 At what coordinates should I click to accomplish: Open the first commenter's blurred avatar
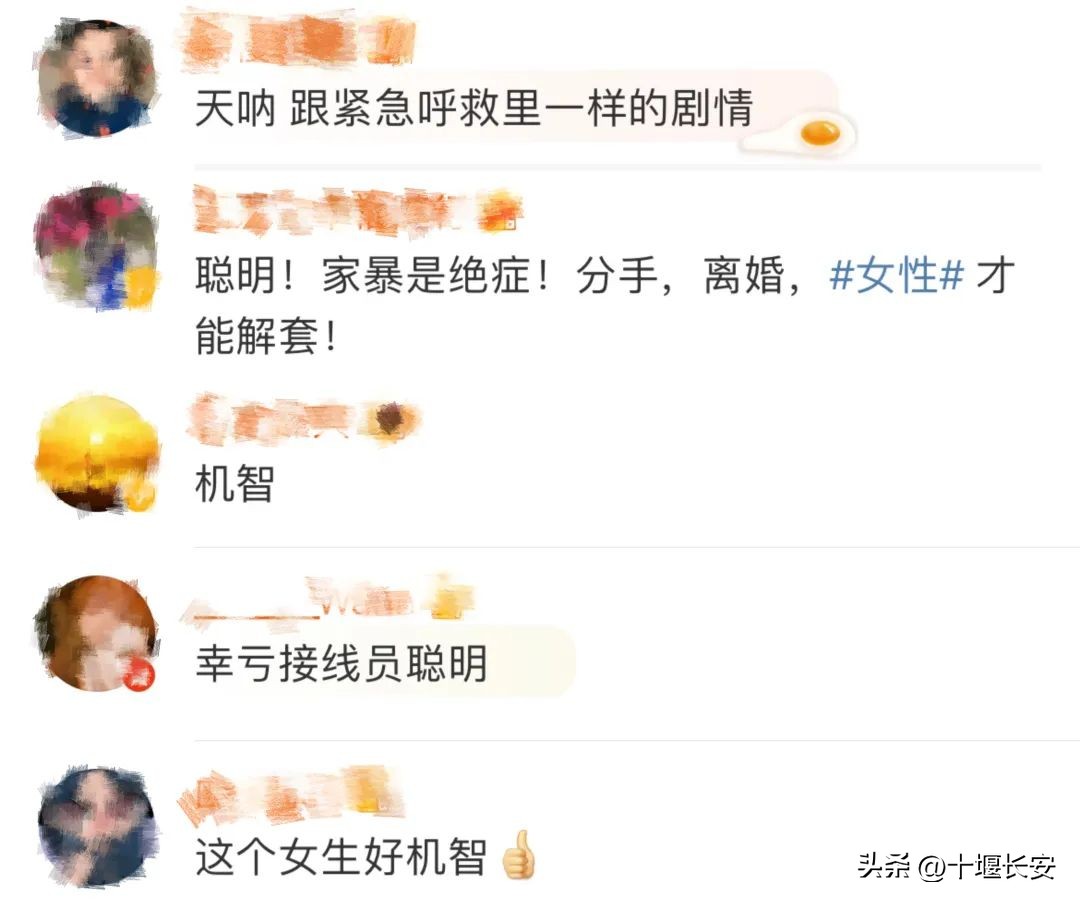click(96, 79)
